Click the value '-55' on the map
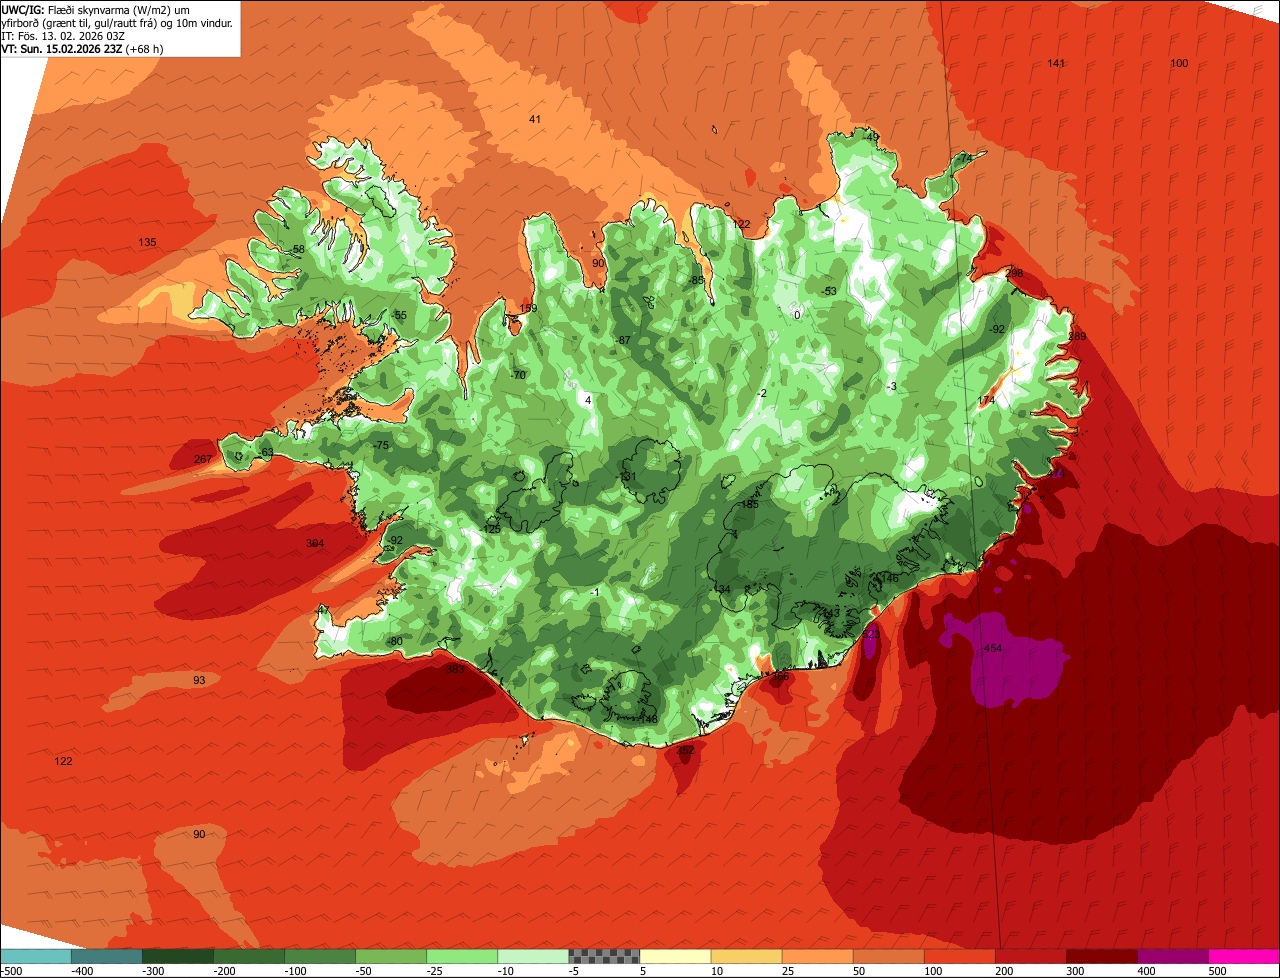Viewport: 1280px width, 978px height. 399,316
